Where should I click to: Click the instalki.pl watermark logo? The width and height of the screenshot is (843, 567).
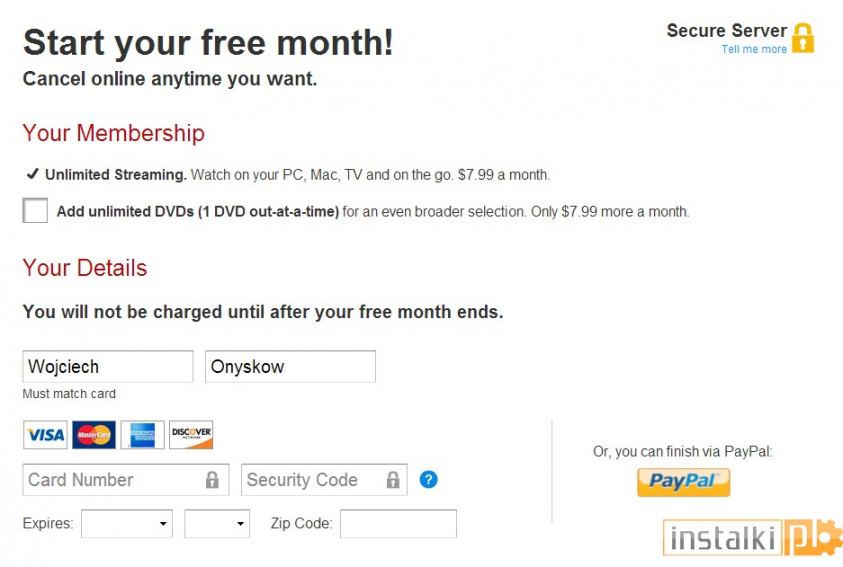[754, 538]
